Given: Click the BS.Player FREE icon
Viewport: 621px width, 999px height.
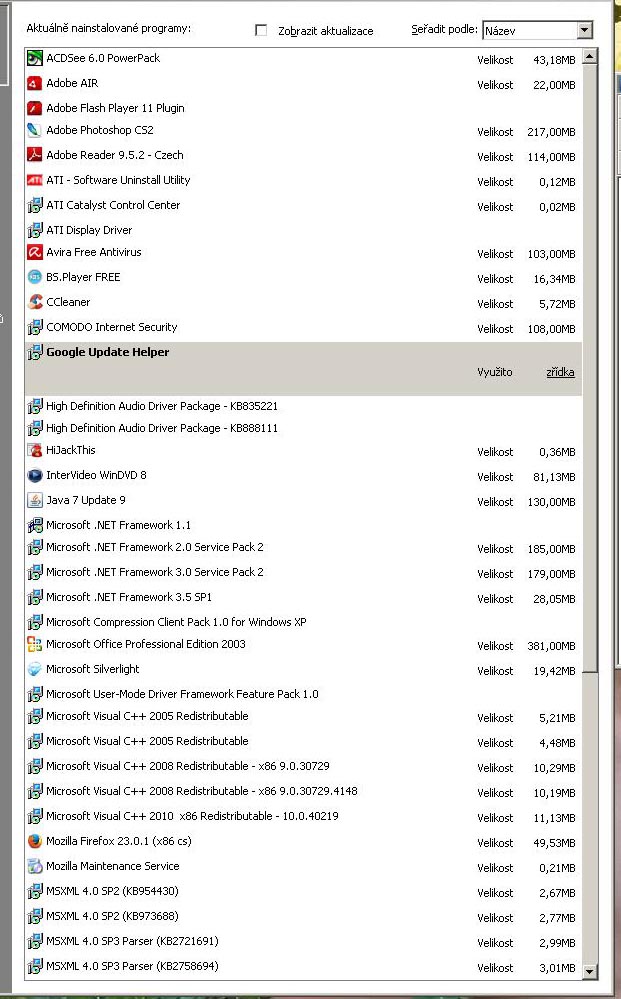Looking at the screenshot, I should tap(34, 277).
